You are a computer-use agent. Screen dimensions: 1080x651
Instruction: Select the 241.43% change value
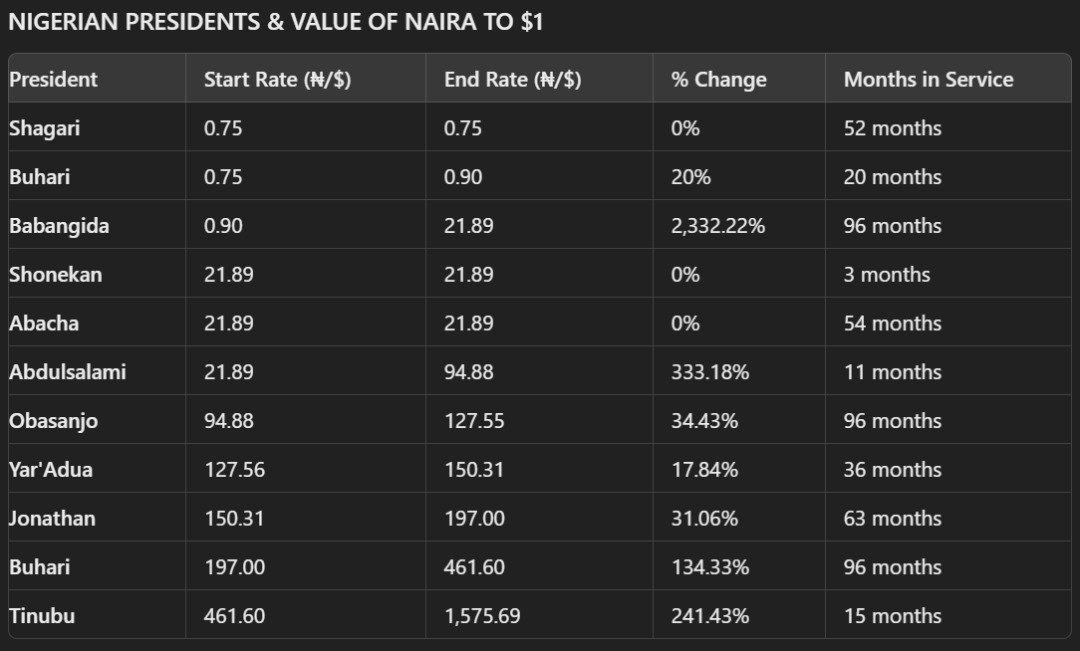(x=709, y=616)
